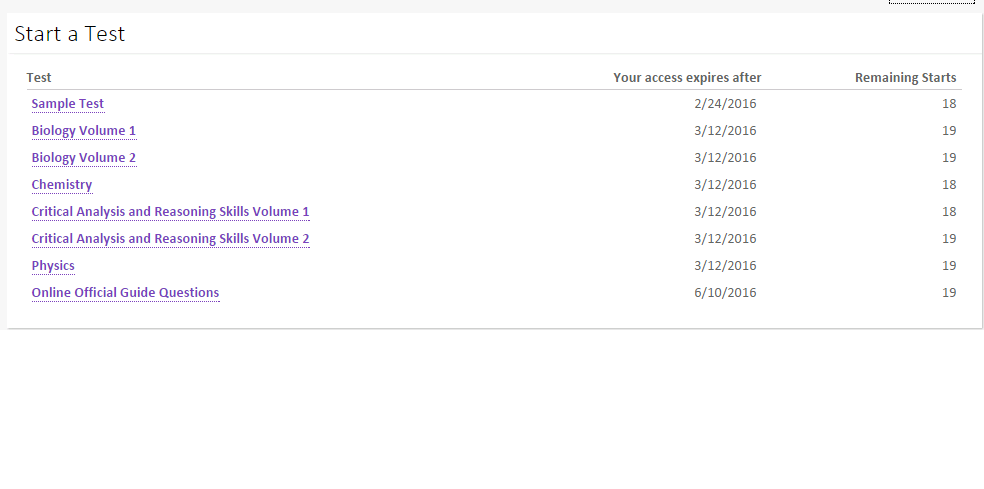Click the dotted focus outline at top right
The image size is (984, 489).
coord(932,2)
